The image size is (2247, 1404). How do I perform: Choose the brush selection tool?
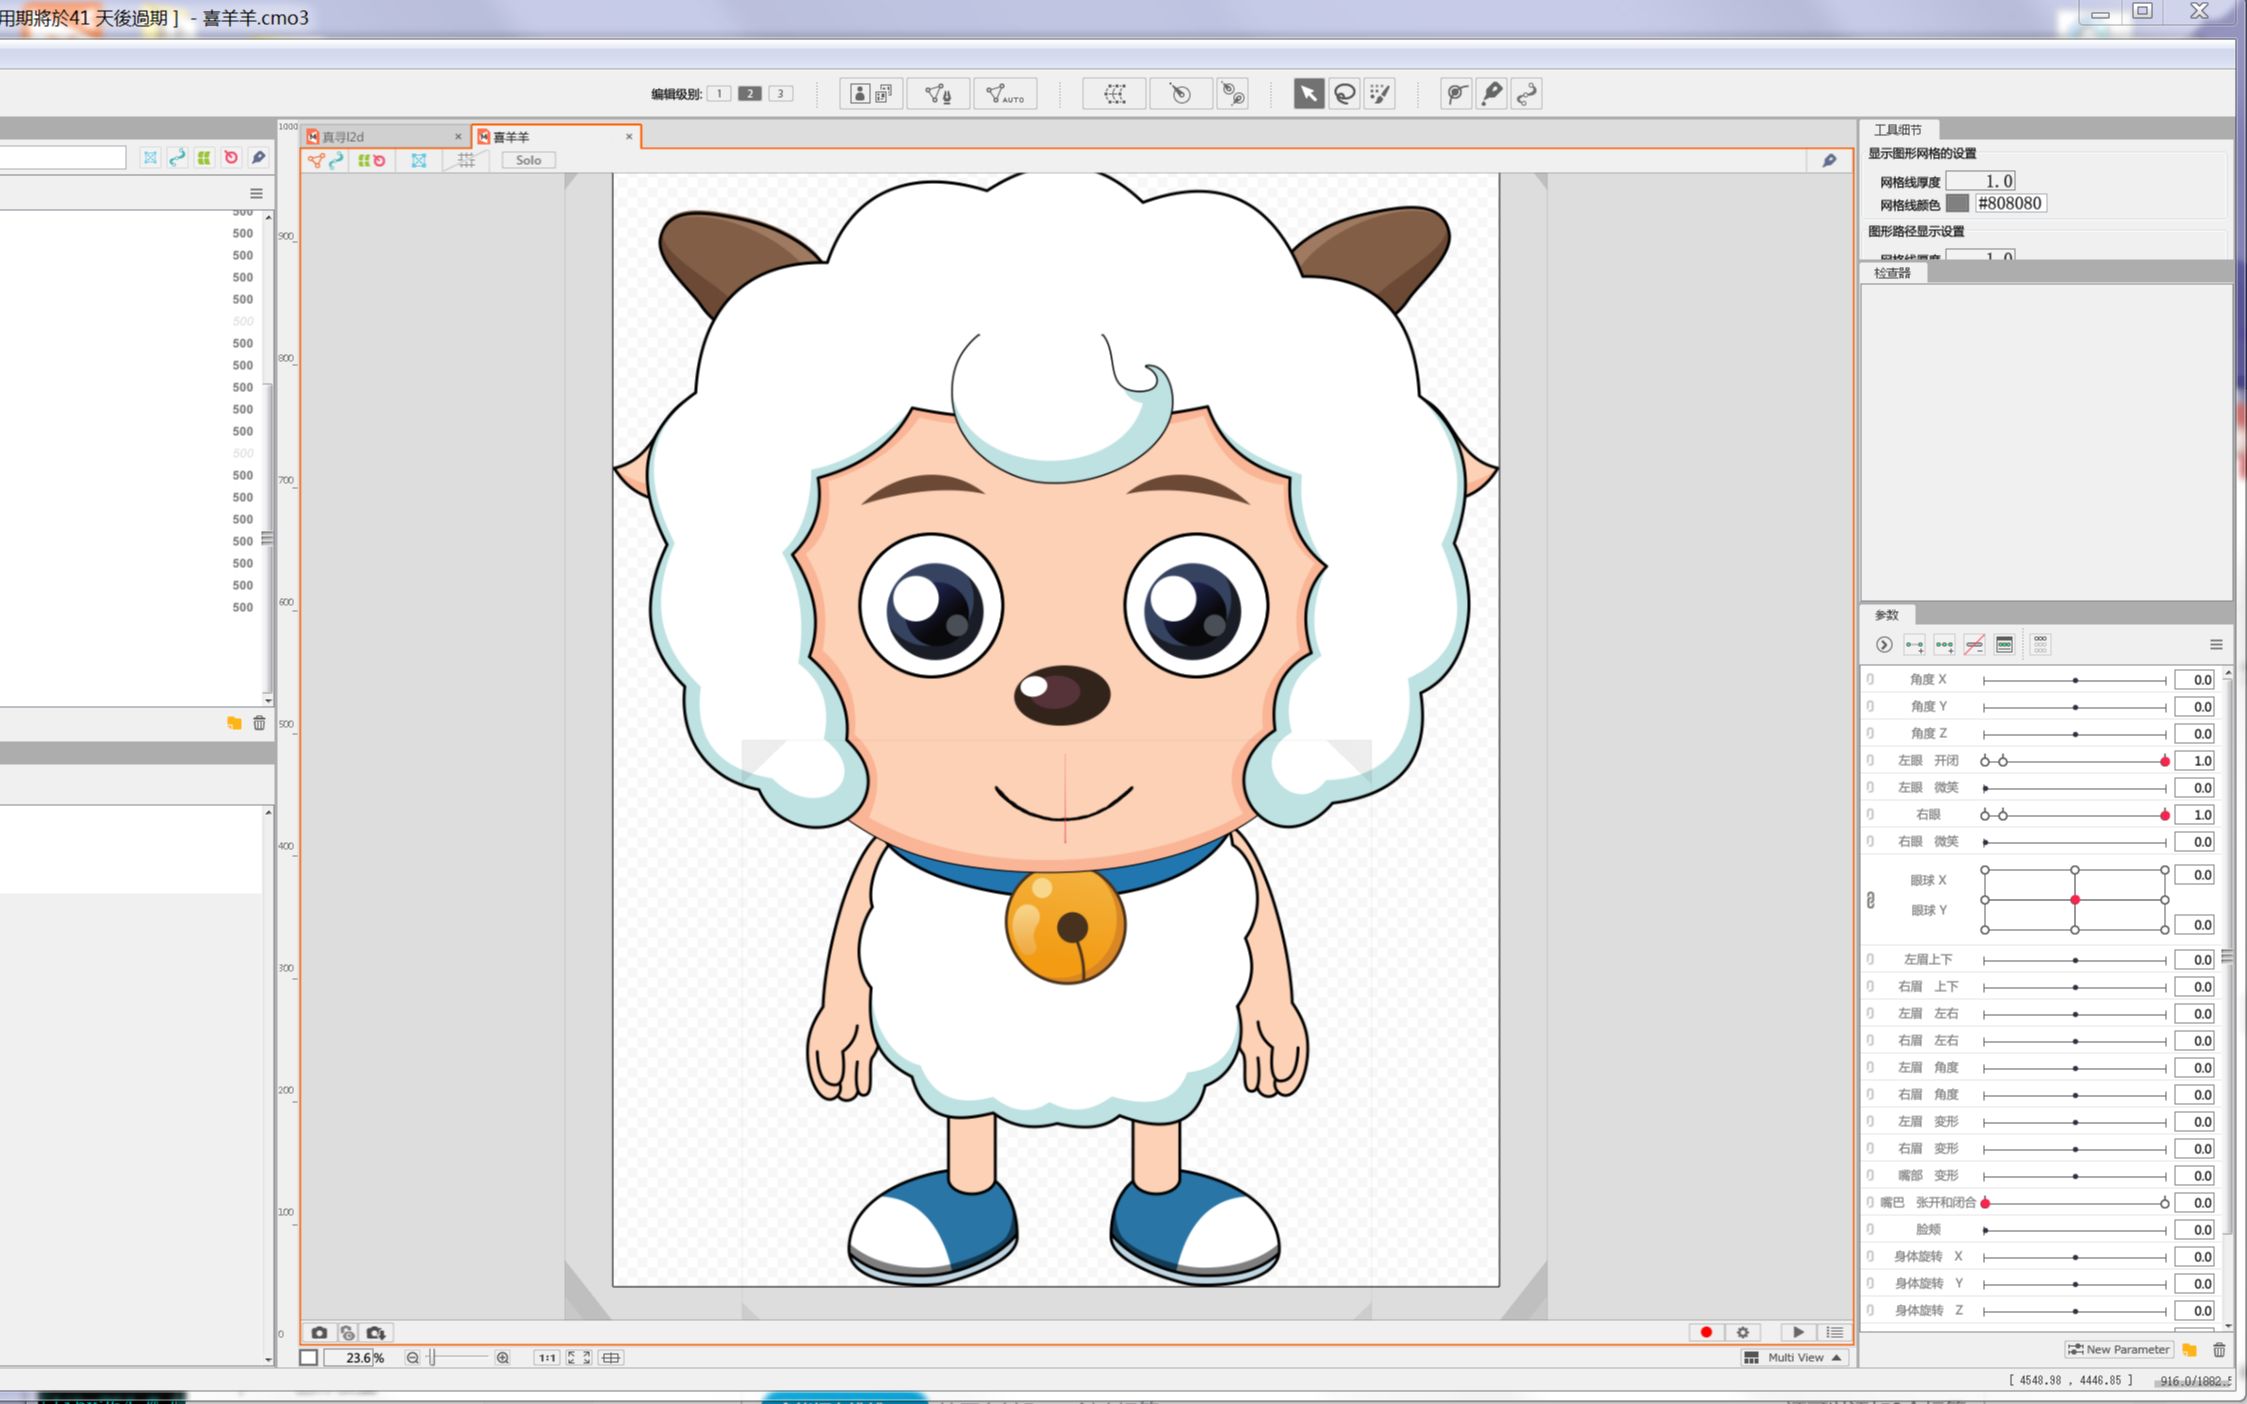click(1380, 94)
